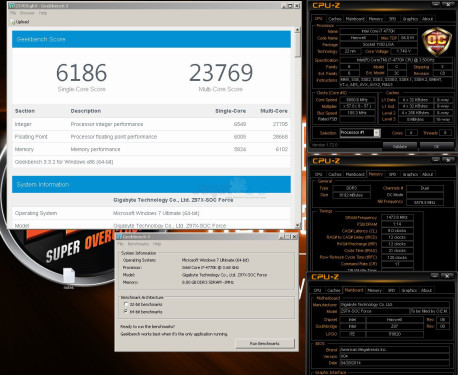Click the Core Voltage value field in CPU-Z

[x=404, y=51]
